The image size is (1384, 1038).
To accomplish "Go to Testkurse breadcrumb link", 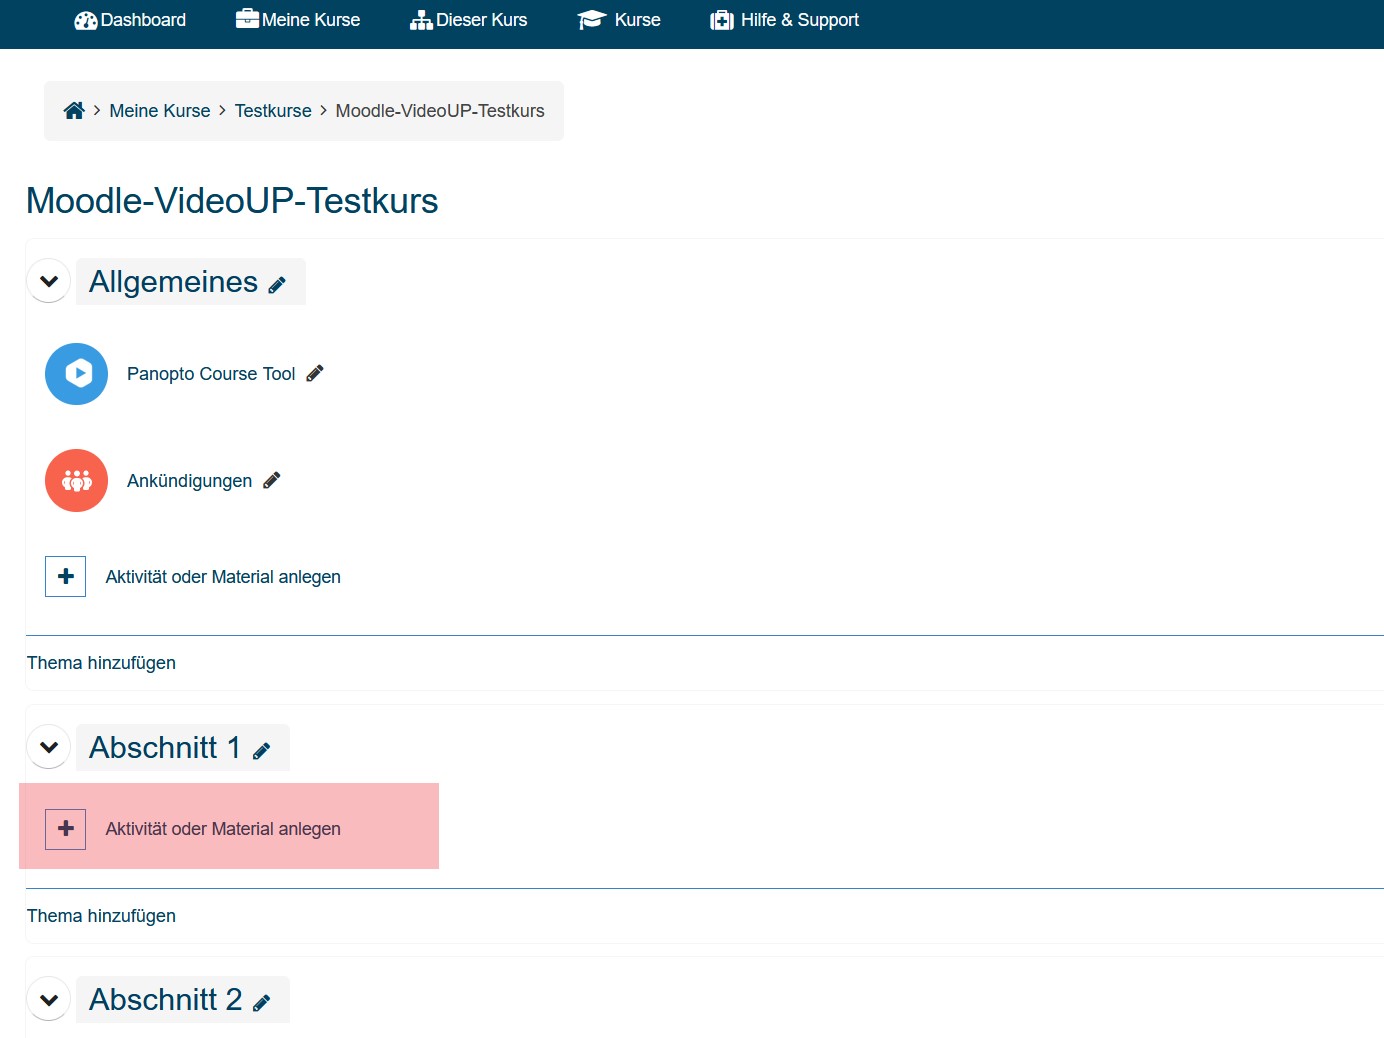I will (x=273, y=111).
